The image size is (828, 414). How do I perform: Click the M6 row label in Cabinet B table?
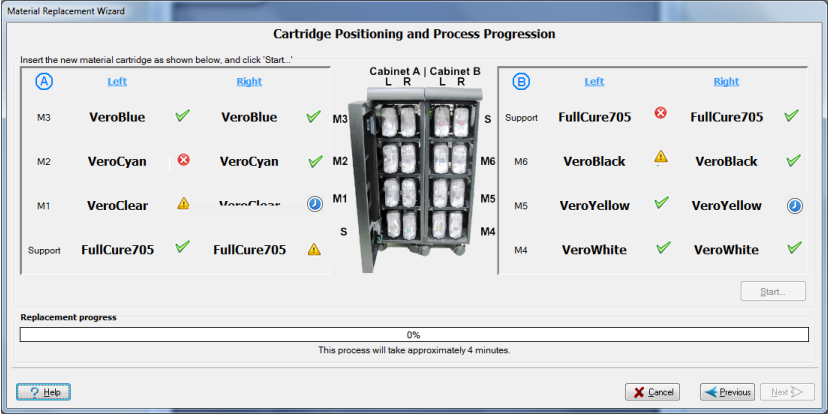(x=521, y=162)
